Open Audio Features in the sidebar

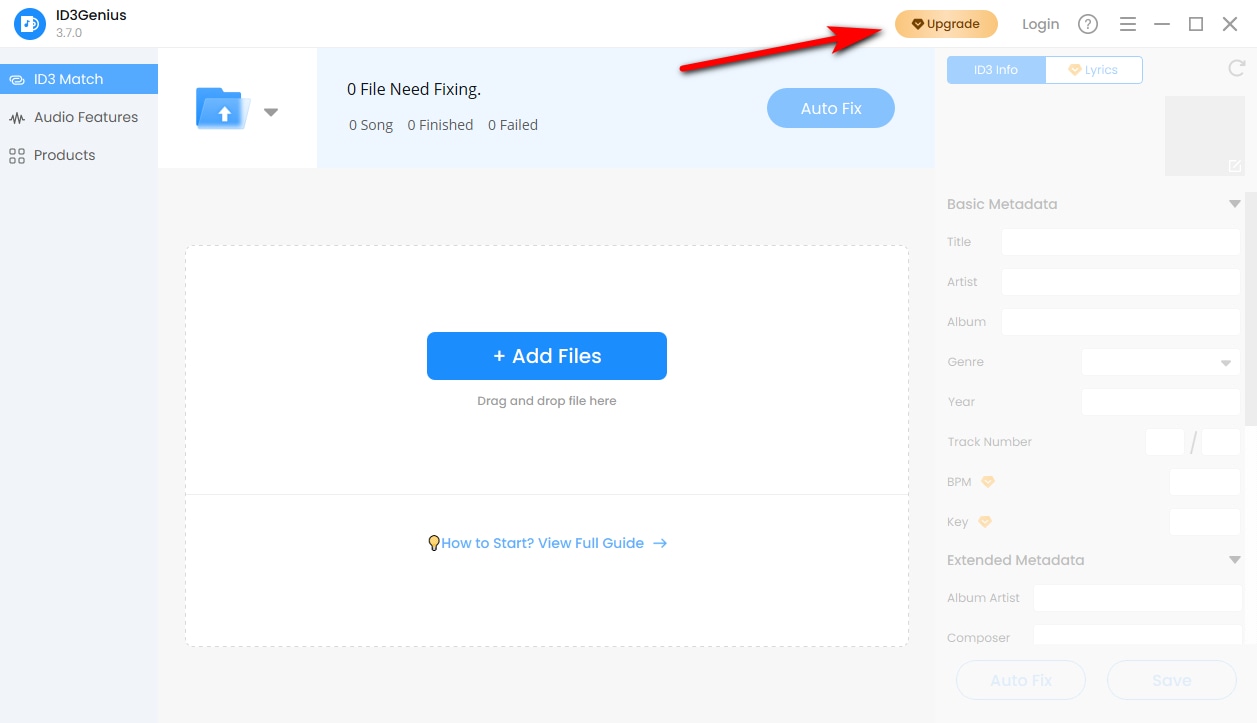pos(85,117)
